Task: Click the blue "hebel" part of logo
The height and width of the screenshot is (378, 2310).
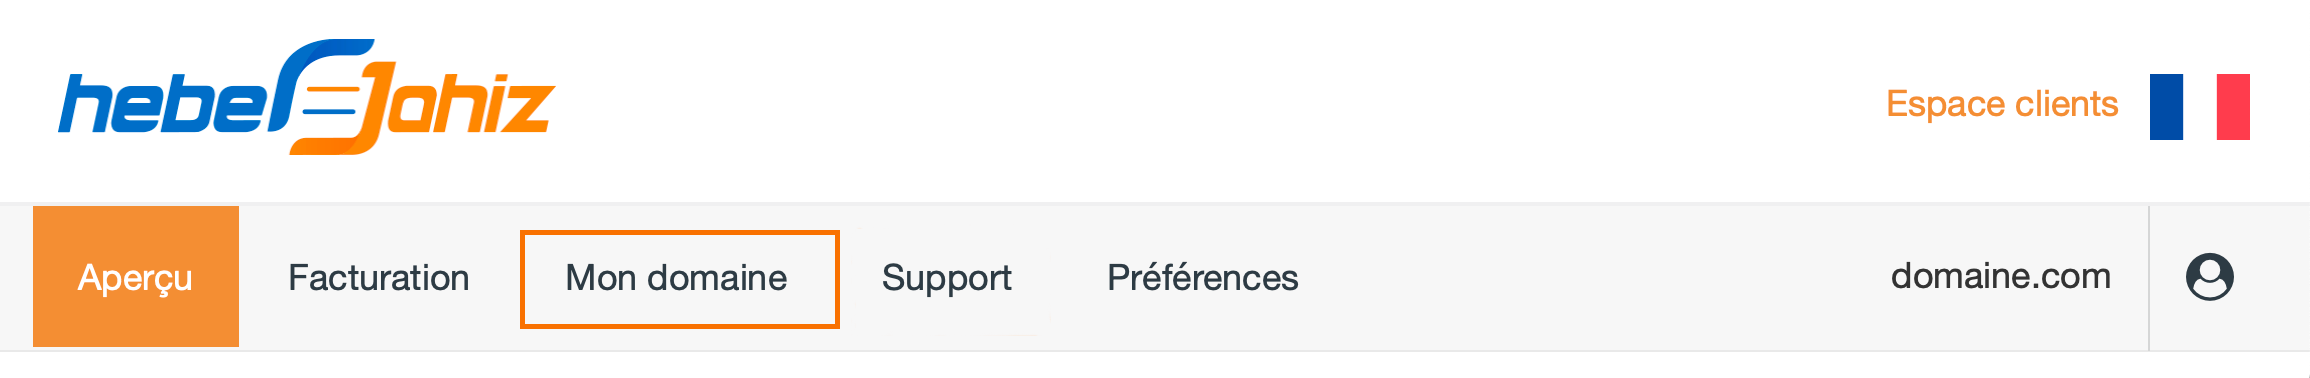Action: click(165, 103)
